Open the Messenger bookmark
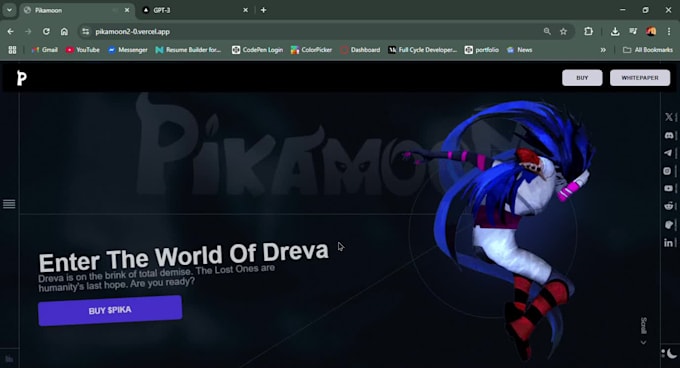Viewport: 680px width, 368px height. coord(128,50)
